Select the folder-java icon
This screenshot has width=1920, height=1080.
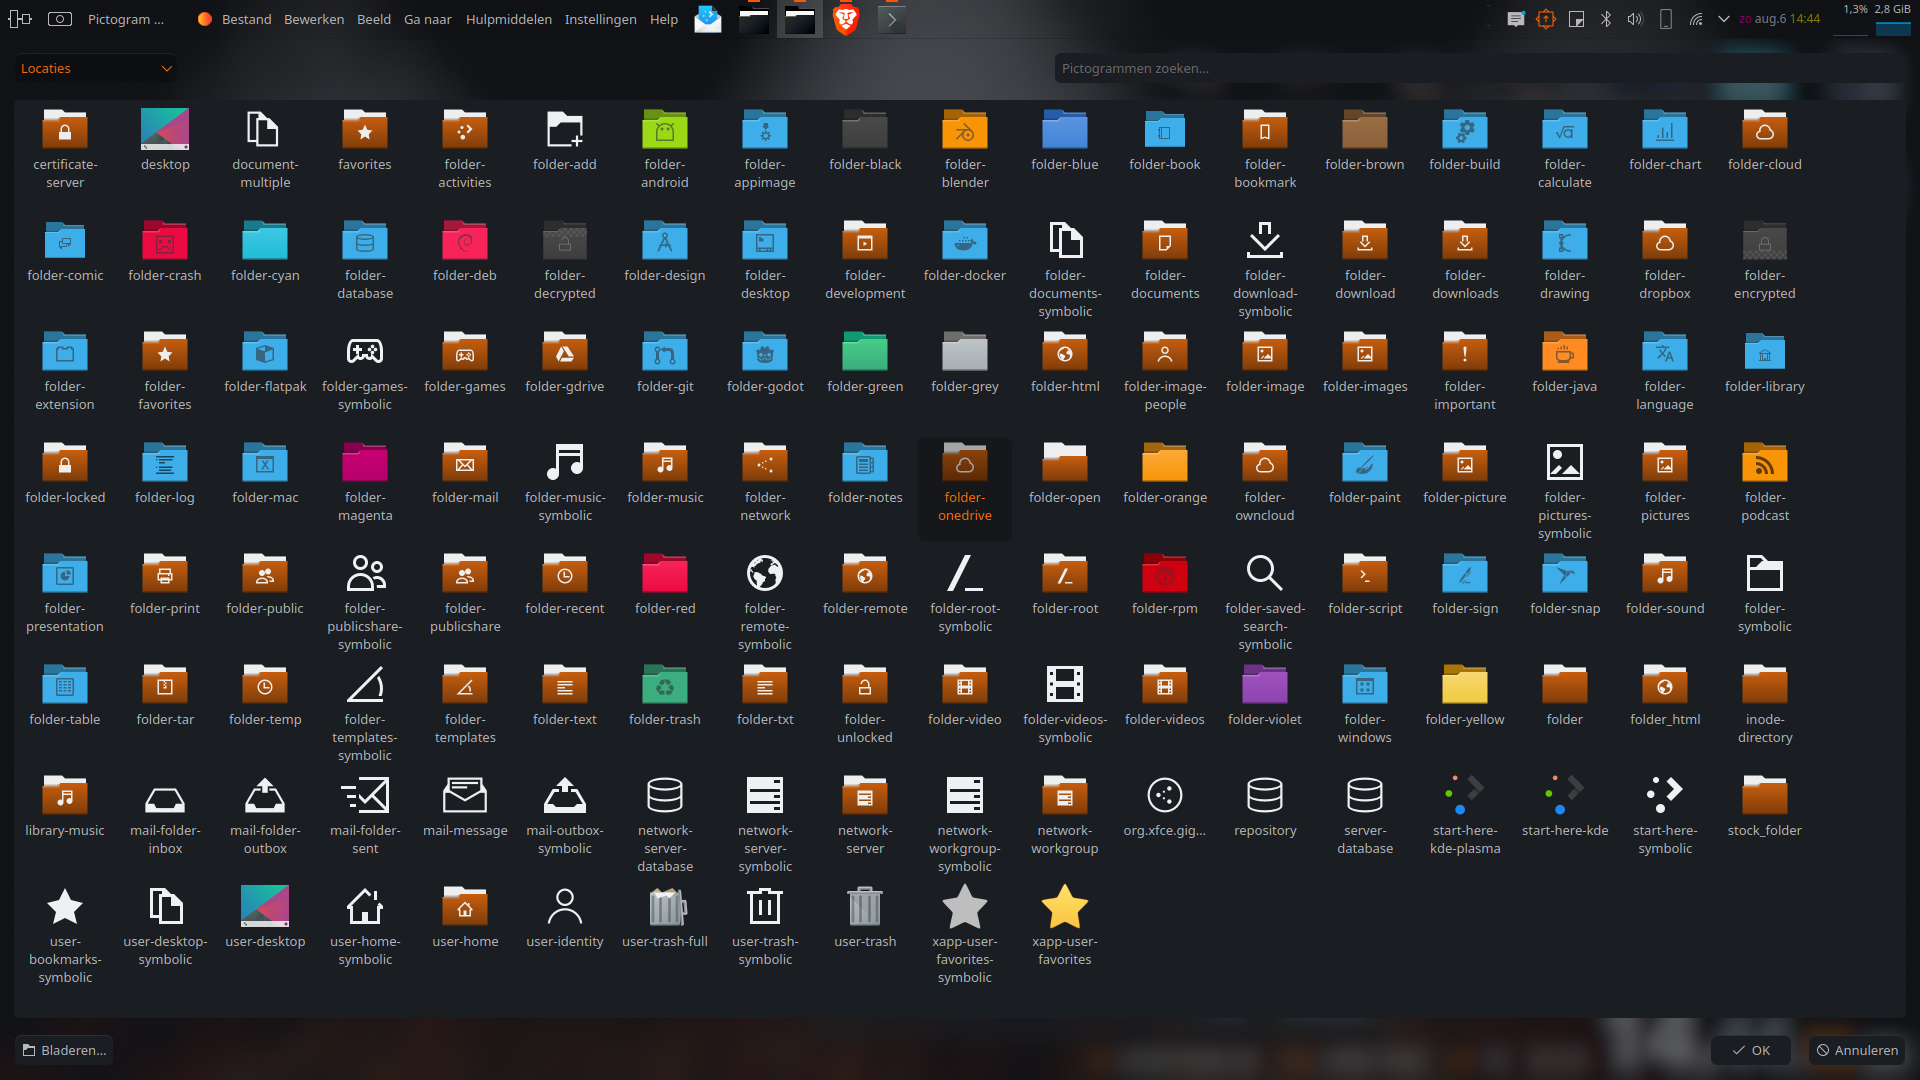[1564, 353]
